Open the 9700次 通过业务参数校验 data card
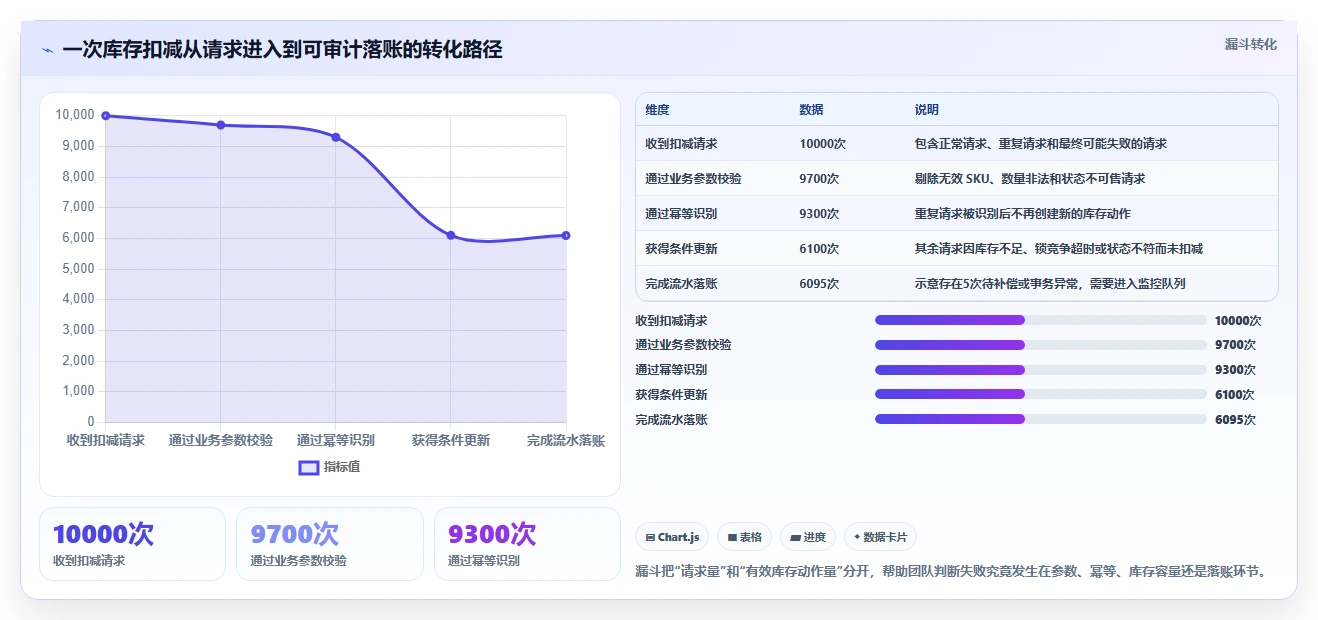1318x620 pixels. click(330, 544)
